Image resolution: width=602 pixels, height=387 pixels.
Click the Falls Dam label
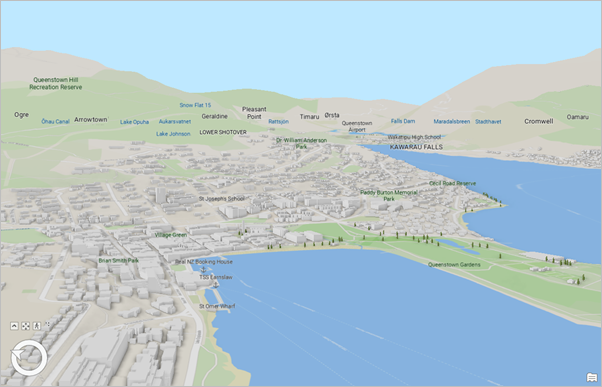click(403, 121)
